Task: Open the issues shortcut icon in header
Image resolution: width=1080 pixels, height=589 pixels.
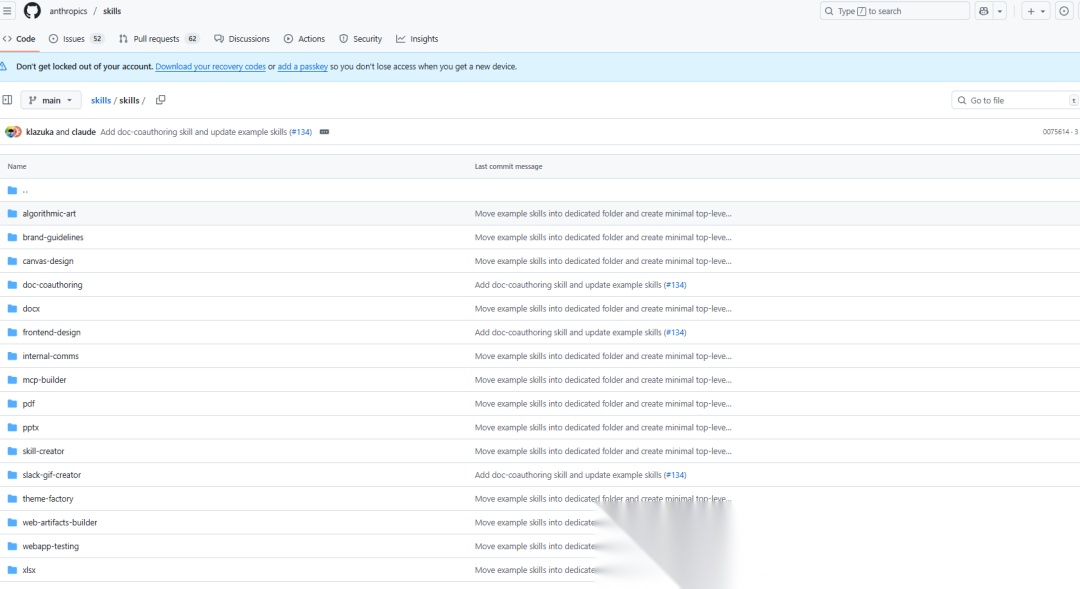Action: click(x=1064, y=11)
